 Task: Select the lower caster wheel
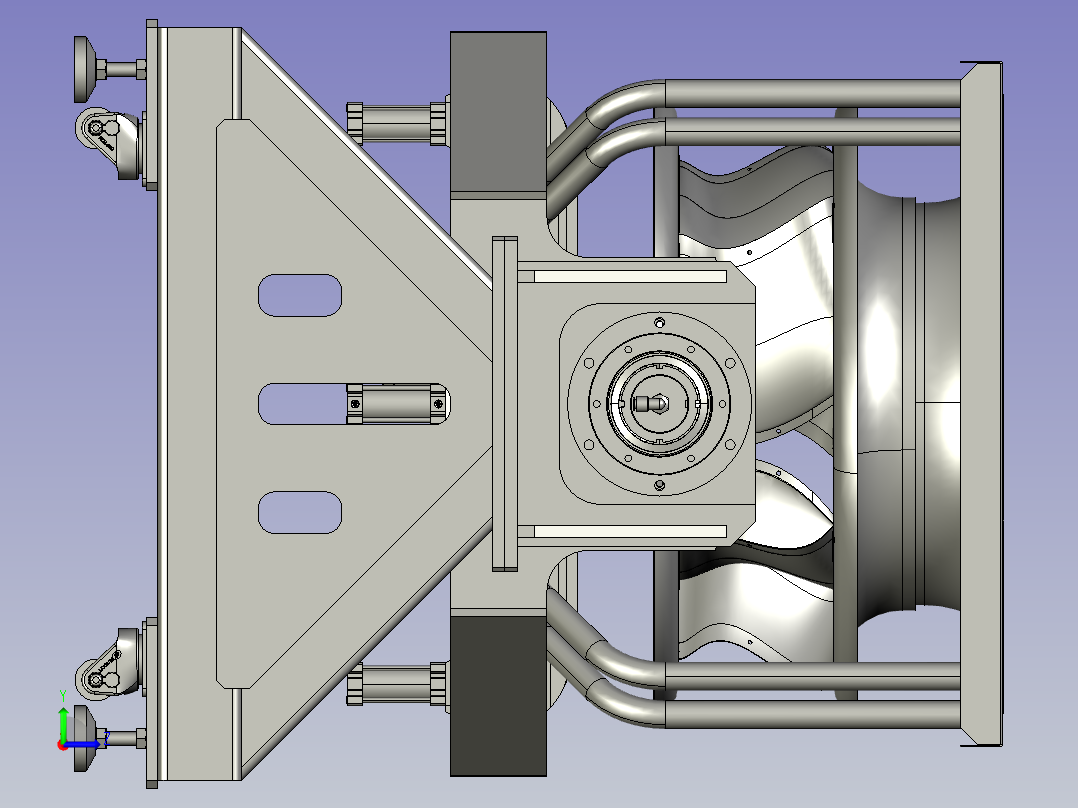click(x=95, y=679)
